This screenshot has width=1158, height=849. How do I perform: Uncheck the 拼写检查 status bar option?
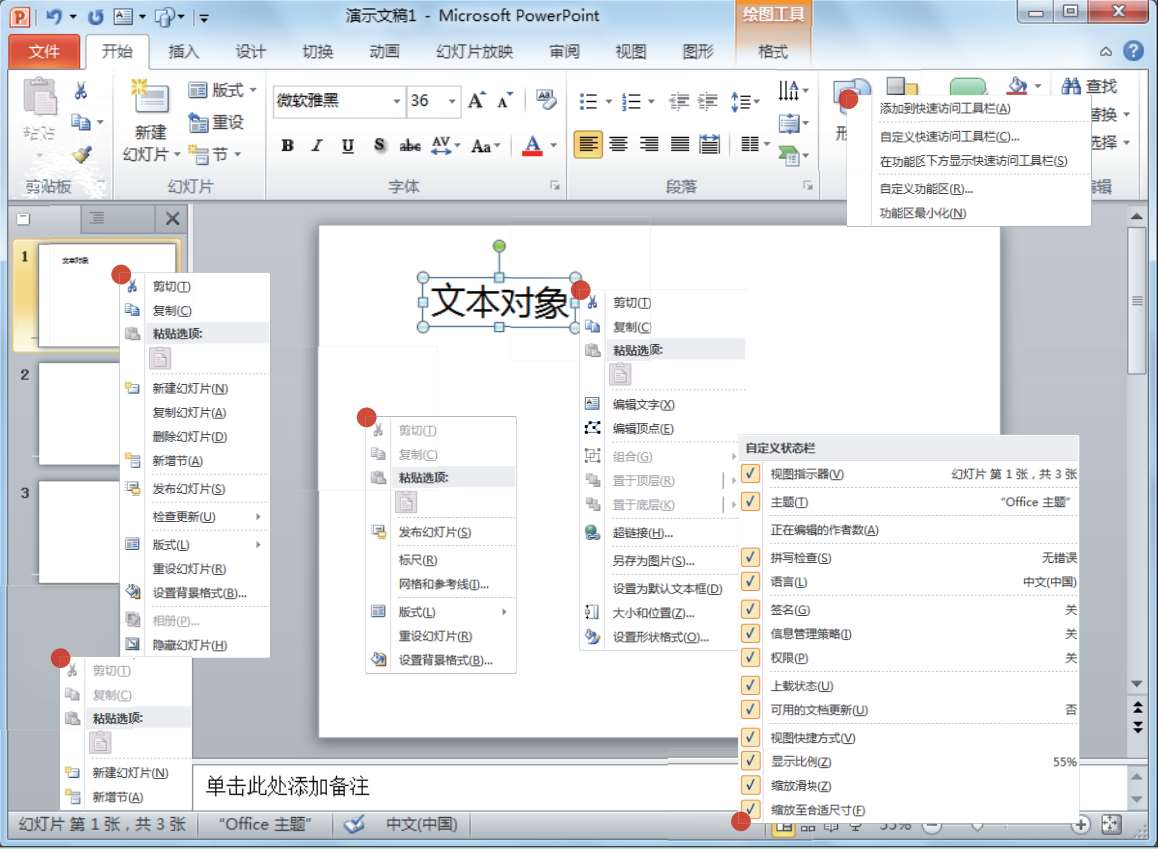pyautogui.click(x=752, y=557)
